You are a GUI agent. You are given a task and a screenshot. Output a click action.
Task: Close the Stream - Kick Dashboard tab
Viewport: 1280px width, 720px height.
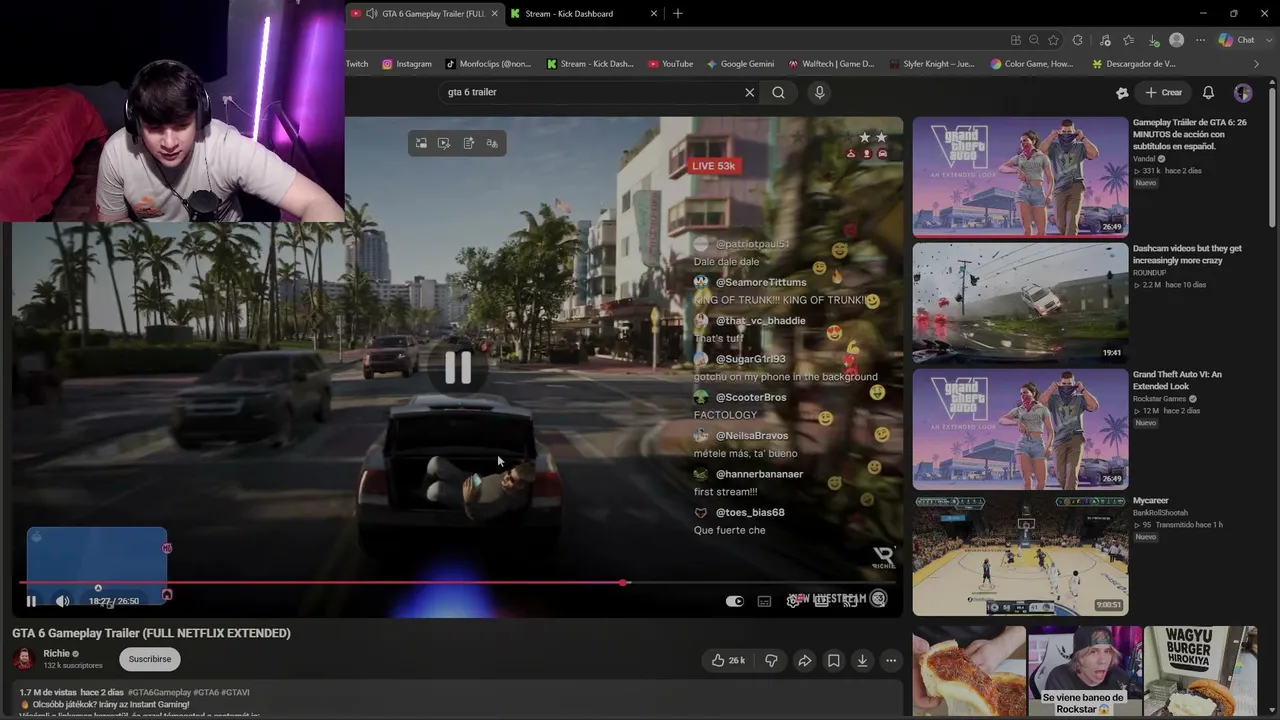pos(654,14)
